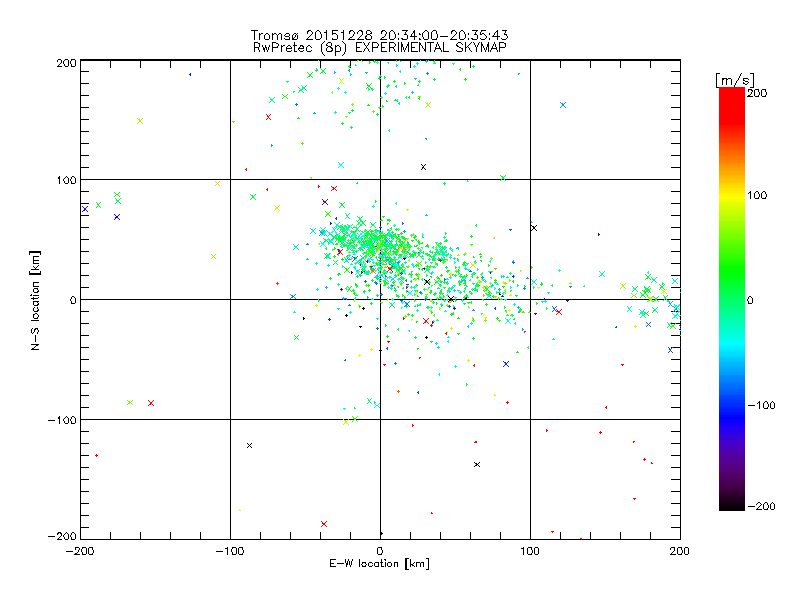The image size is (800, 600).
Task: Click E-W axis tick label "200"
Action: pos(680,551)
